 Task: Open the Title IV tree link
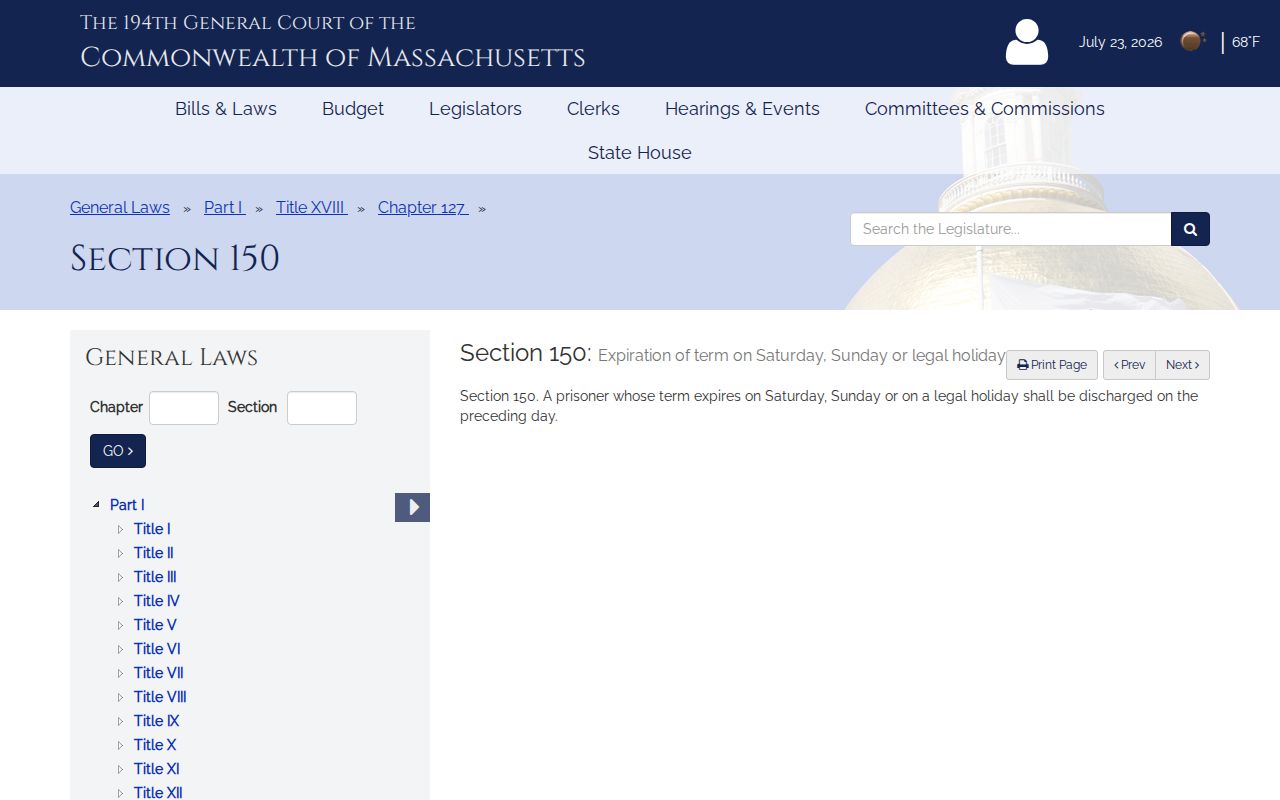click(157, 601)
